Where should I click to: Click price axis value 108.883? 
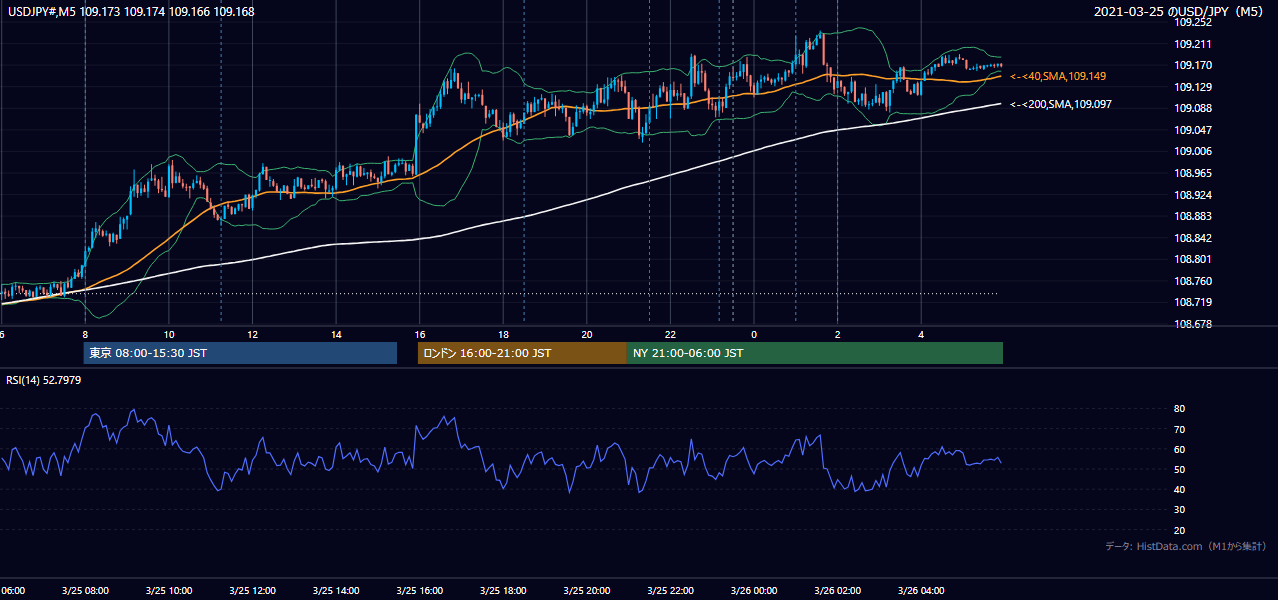pyautogui.click(x=1193, y=216)
